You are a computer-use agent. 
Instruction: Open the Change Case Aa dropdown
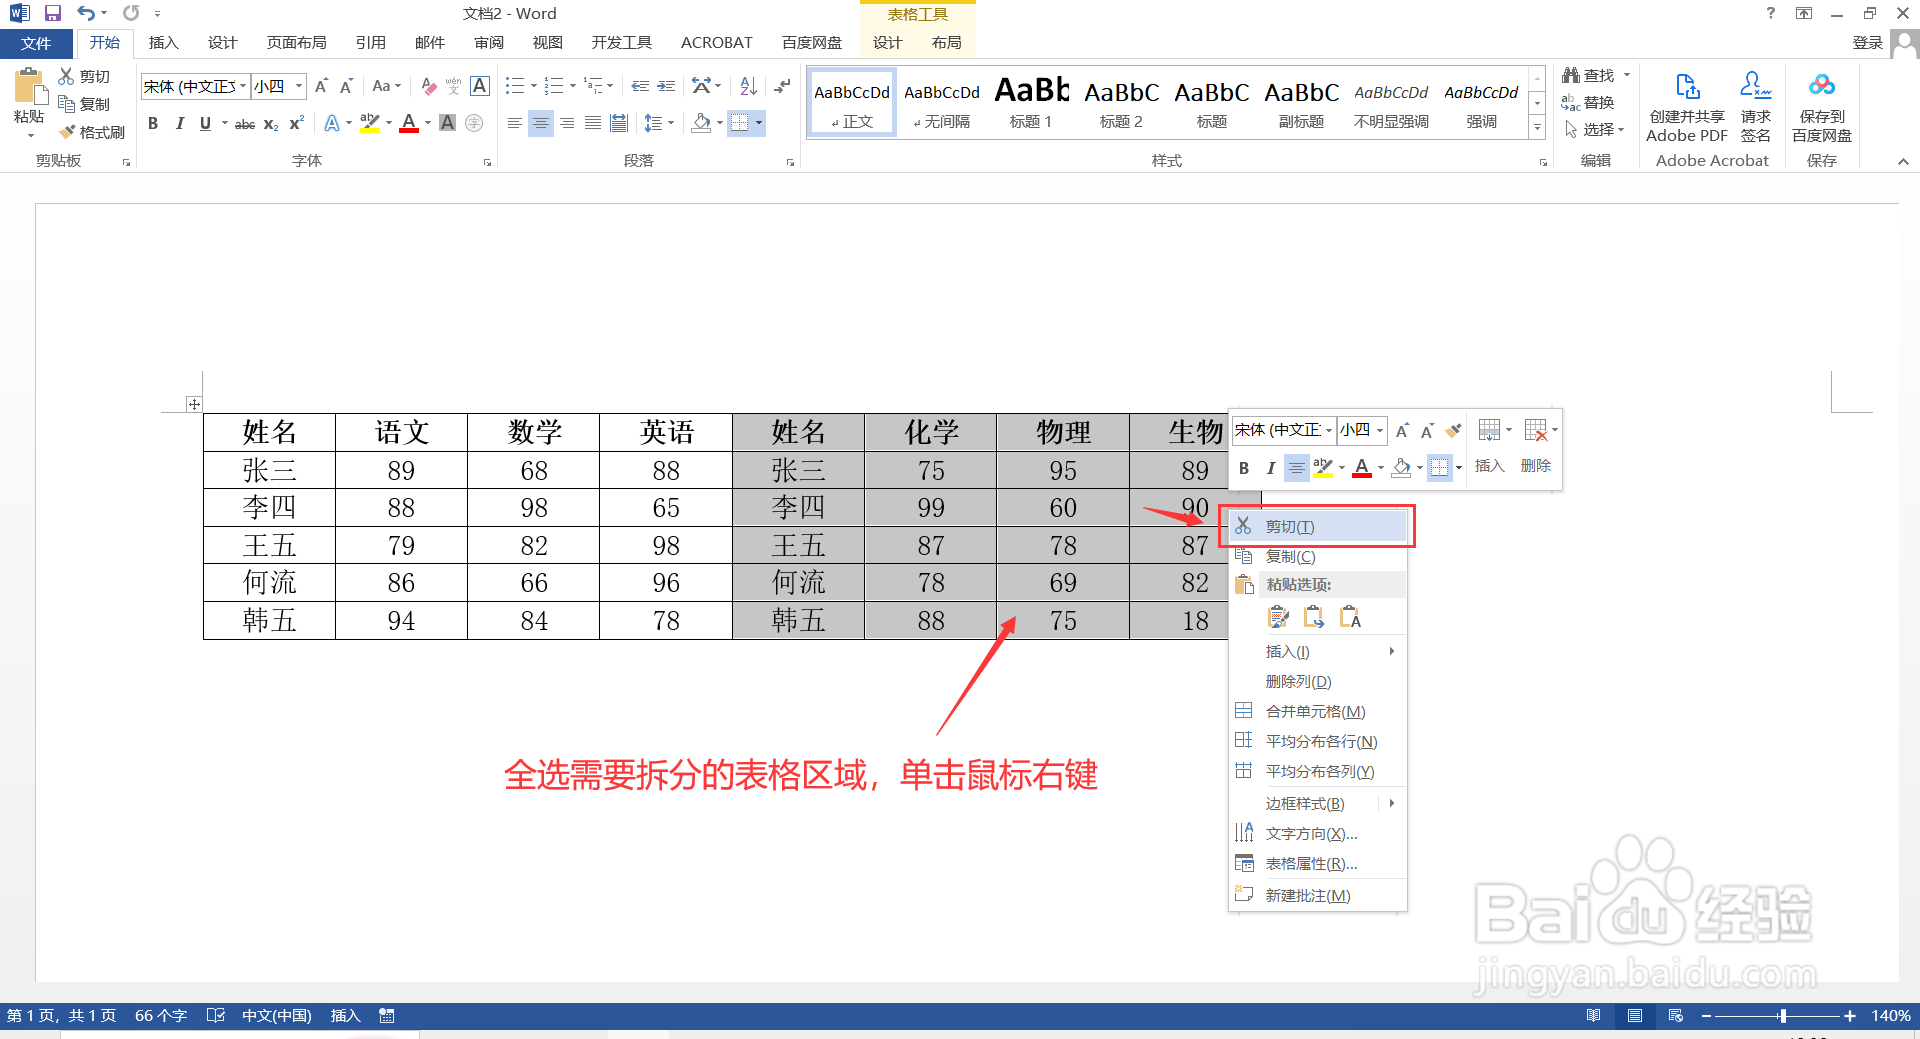click(x=386, y=86)
